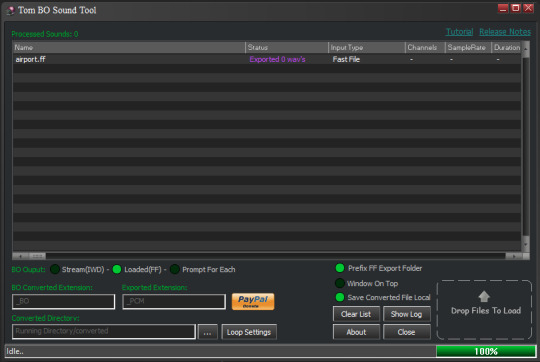Viewport: 540px width, 362px height.
Task: Click the Converted Directory field
Action: click(x=104, y=331)
